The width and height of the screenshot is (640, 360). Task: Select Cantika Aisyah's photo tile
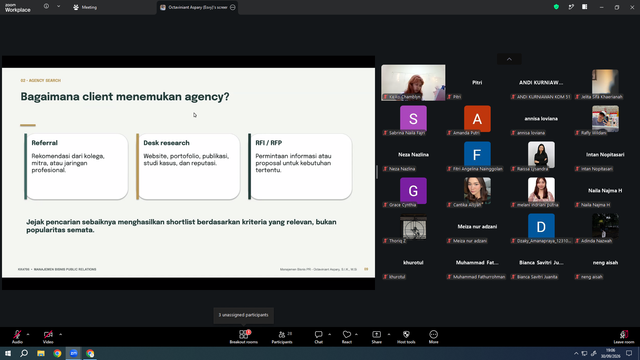pyautogui.click(x=477, y=191)
